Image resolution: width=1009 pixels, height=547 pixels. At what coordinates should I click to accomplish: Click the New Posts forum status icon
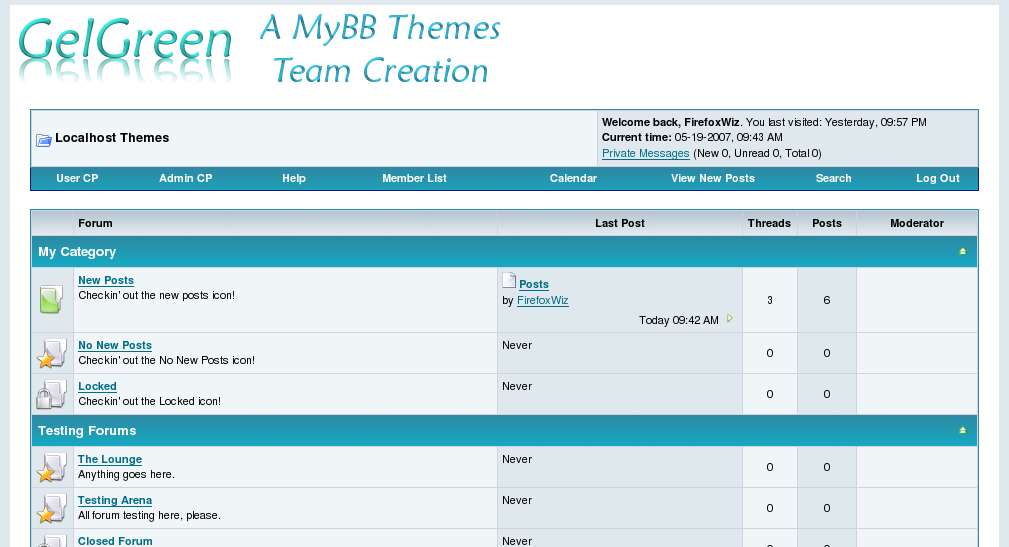pyautogui.click(x=52, y=299)
